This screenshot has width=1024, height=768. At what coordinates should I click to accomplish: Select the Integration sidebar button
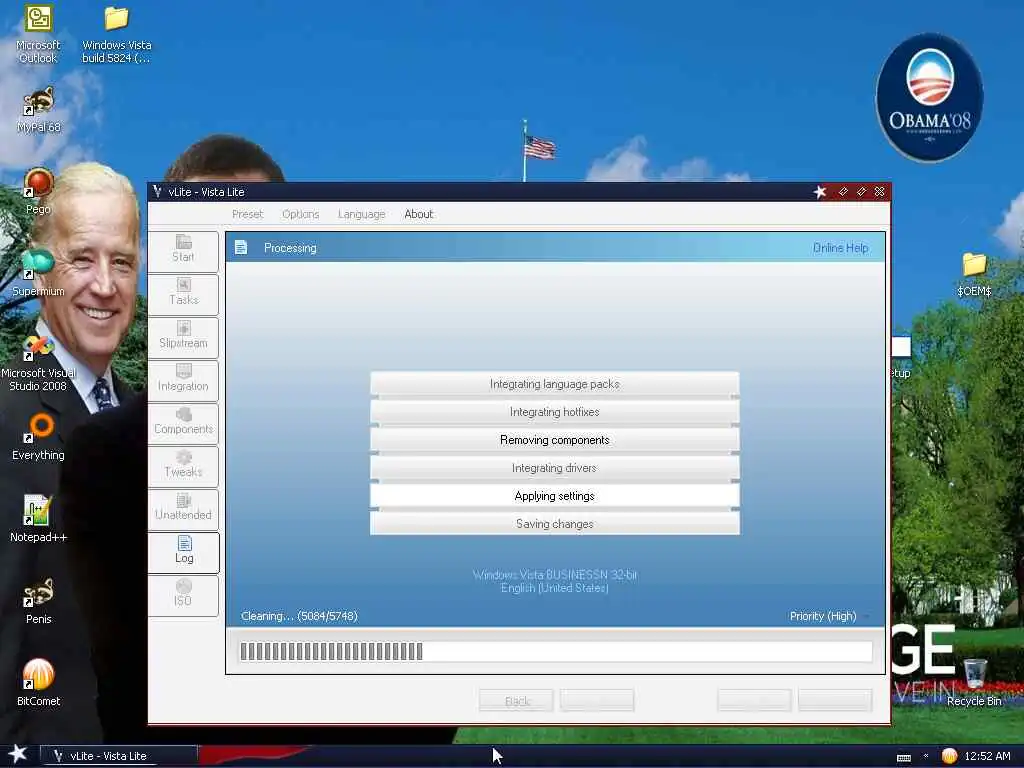(x=184, y=381)
